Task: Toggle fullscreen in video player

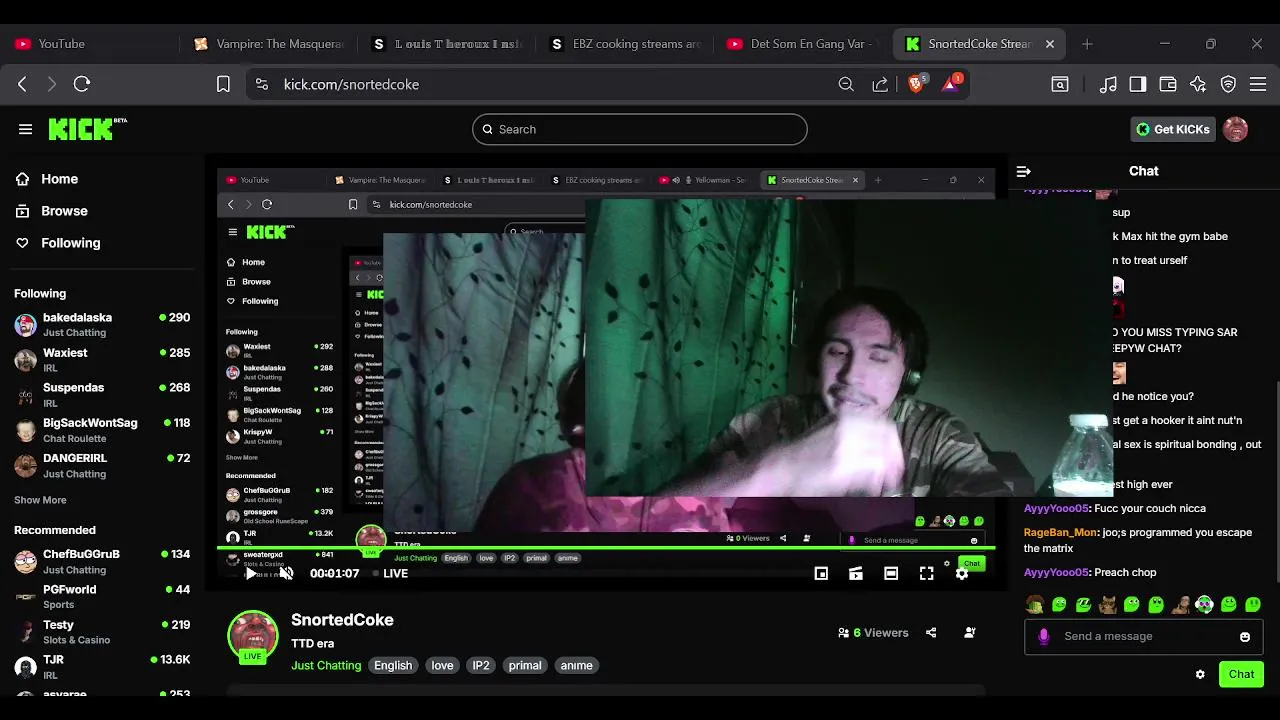Action: pos(927,573)
